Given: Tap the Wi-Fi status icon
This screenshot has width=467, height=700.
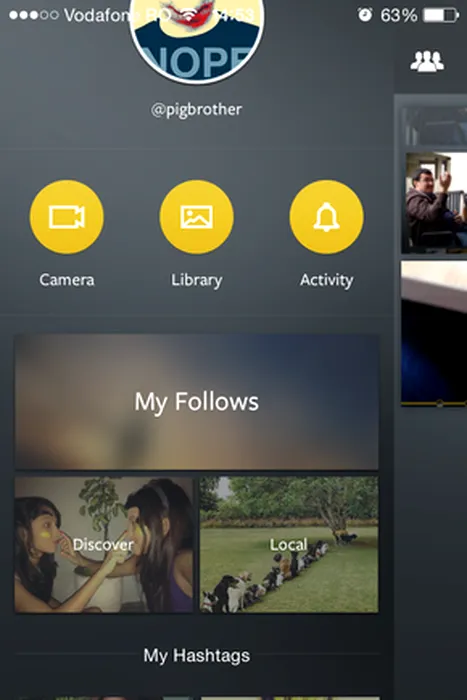Looking at the screenshot, I should click(x=190, y=15).
